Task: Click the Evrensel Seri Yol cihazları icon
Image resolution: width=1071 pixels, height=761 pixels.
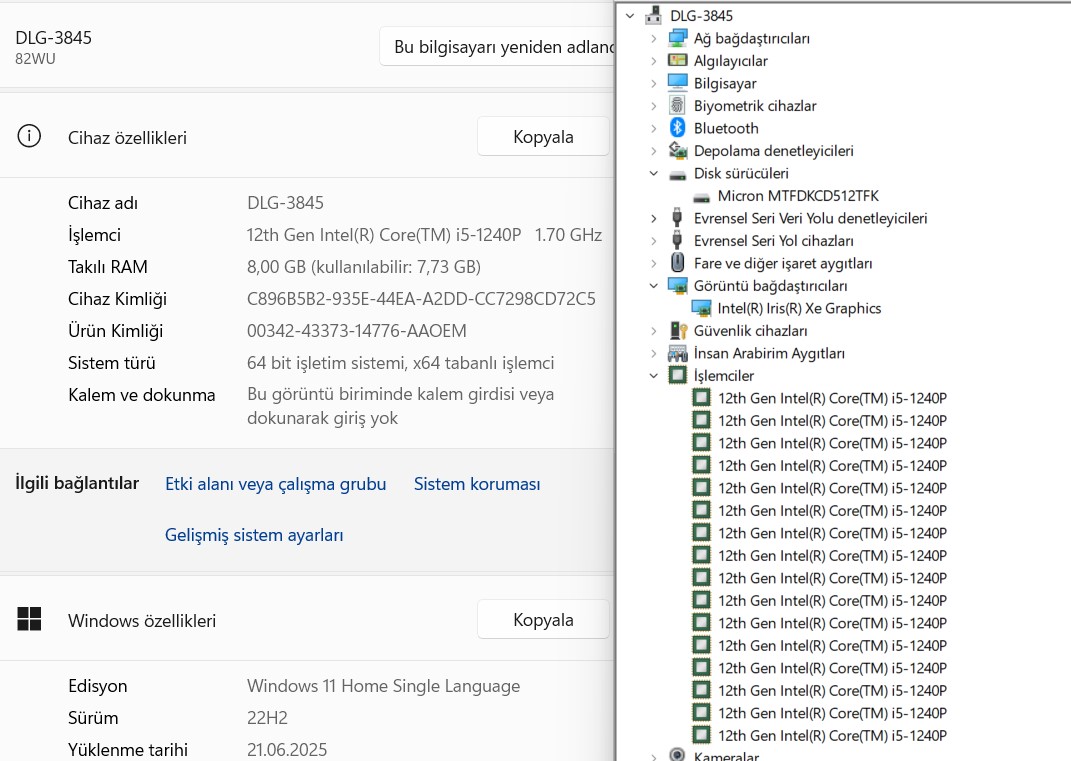Action: [x=677, y=240]
